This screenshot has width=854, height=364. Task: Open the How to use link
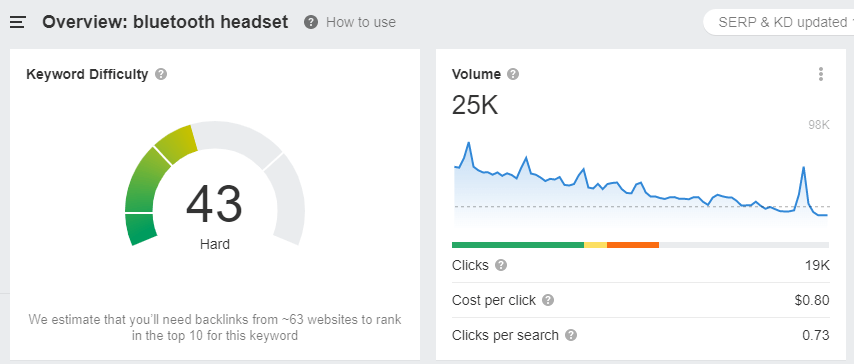tap(361, 22)
